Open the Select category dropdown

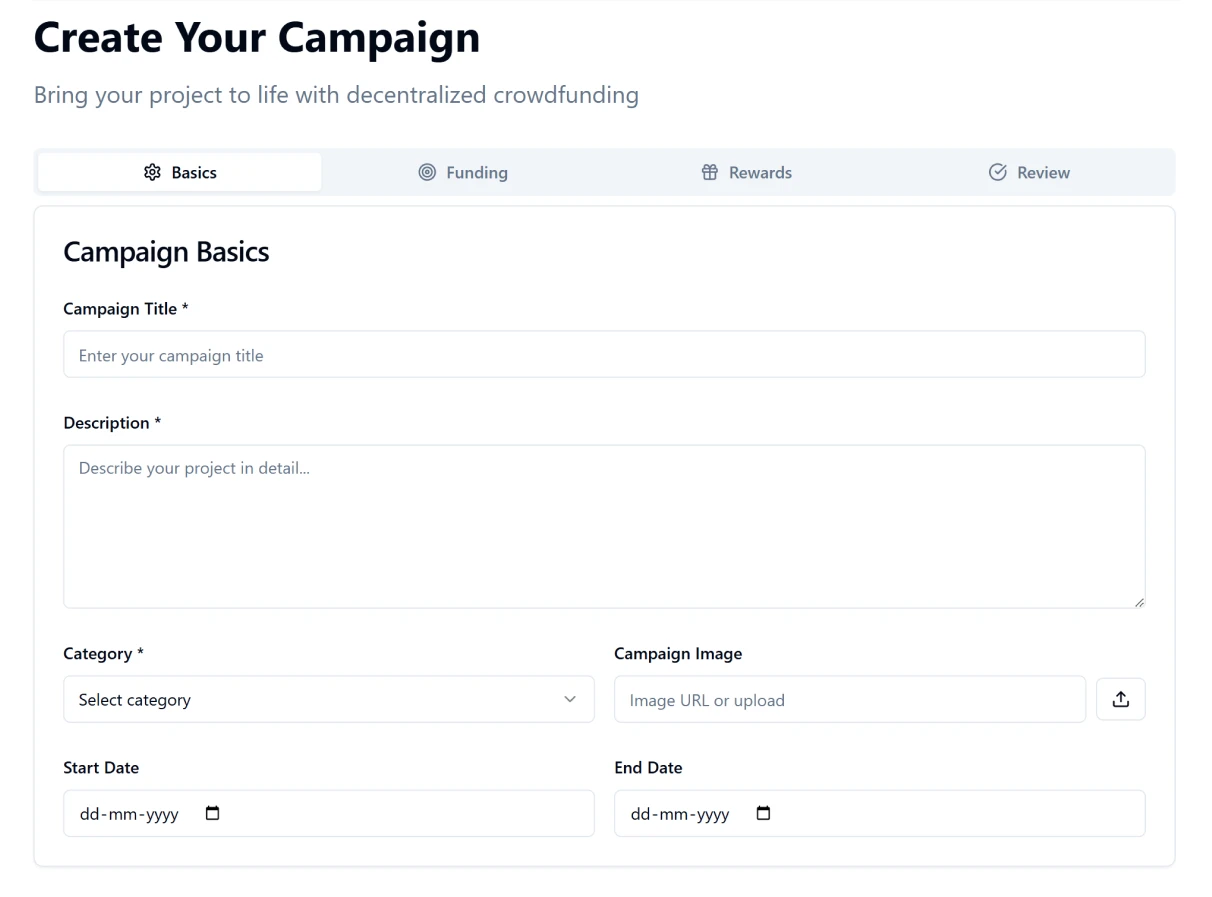[x=329, y=699]
